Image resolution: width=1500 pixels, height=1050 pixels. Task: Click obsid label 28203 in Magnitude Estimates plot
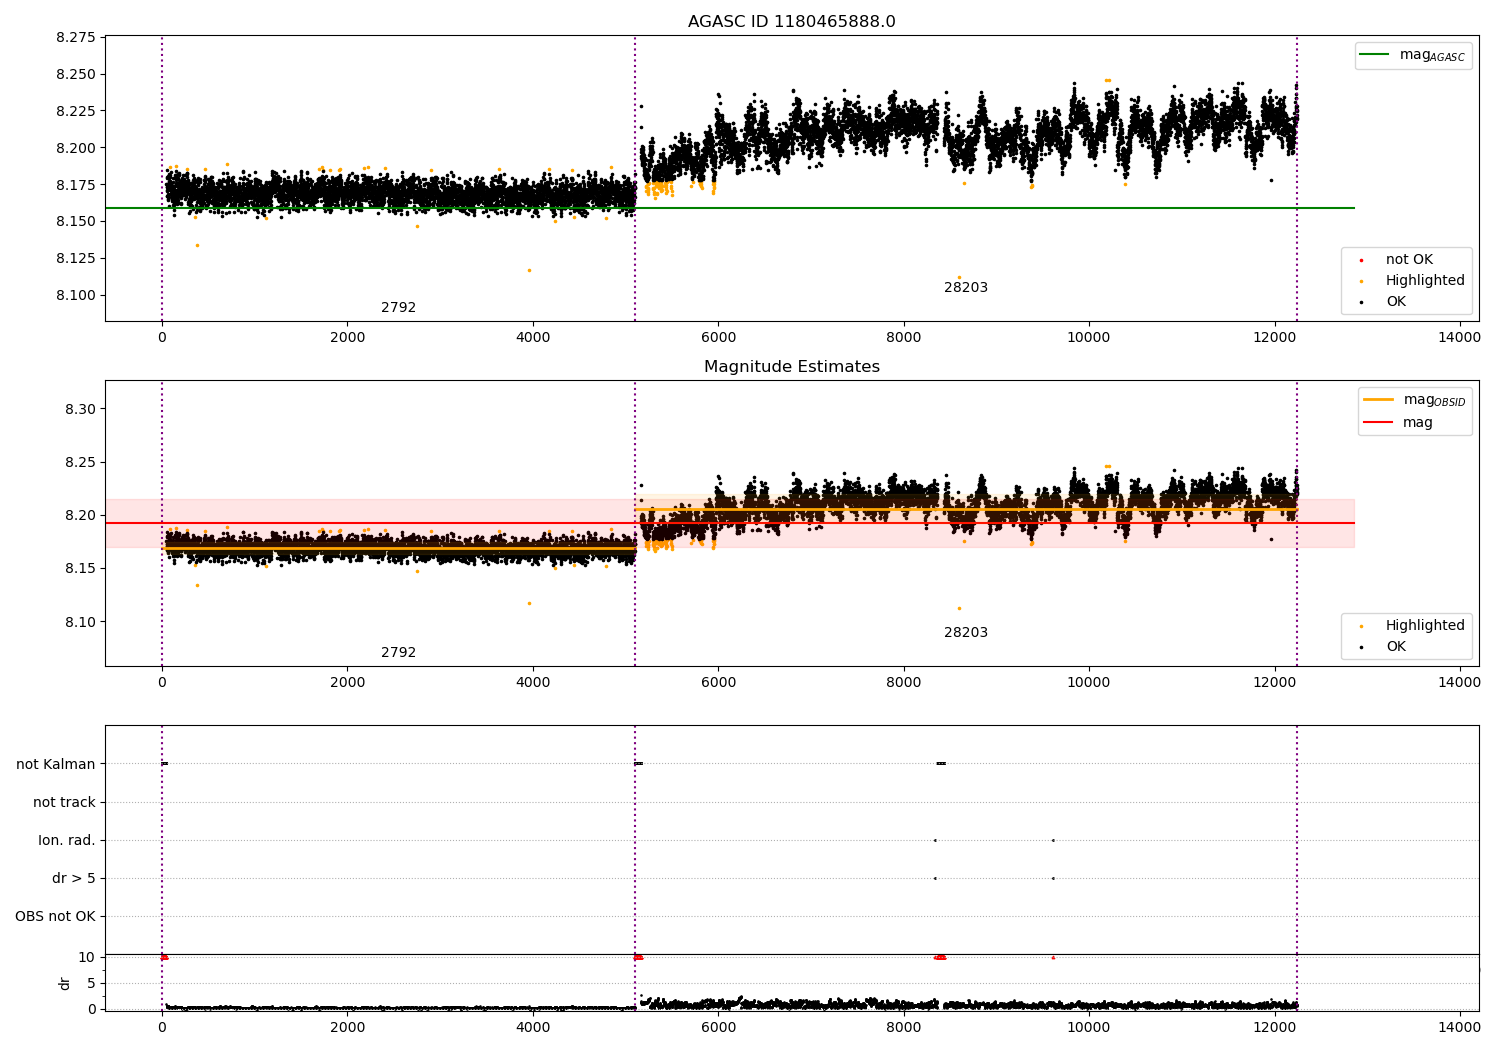(966, 633)
